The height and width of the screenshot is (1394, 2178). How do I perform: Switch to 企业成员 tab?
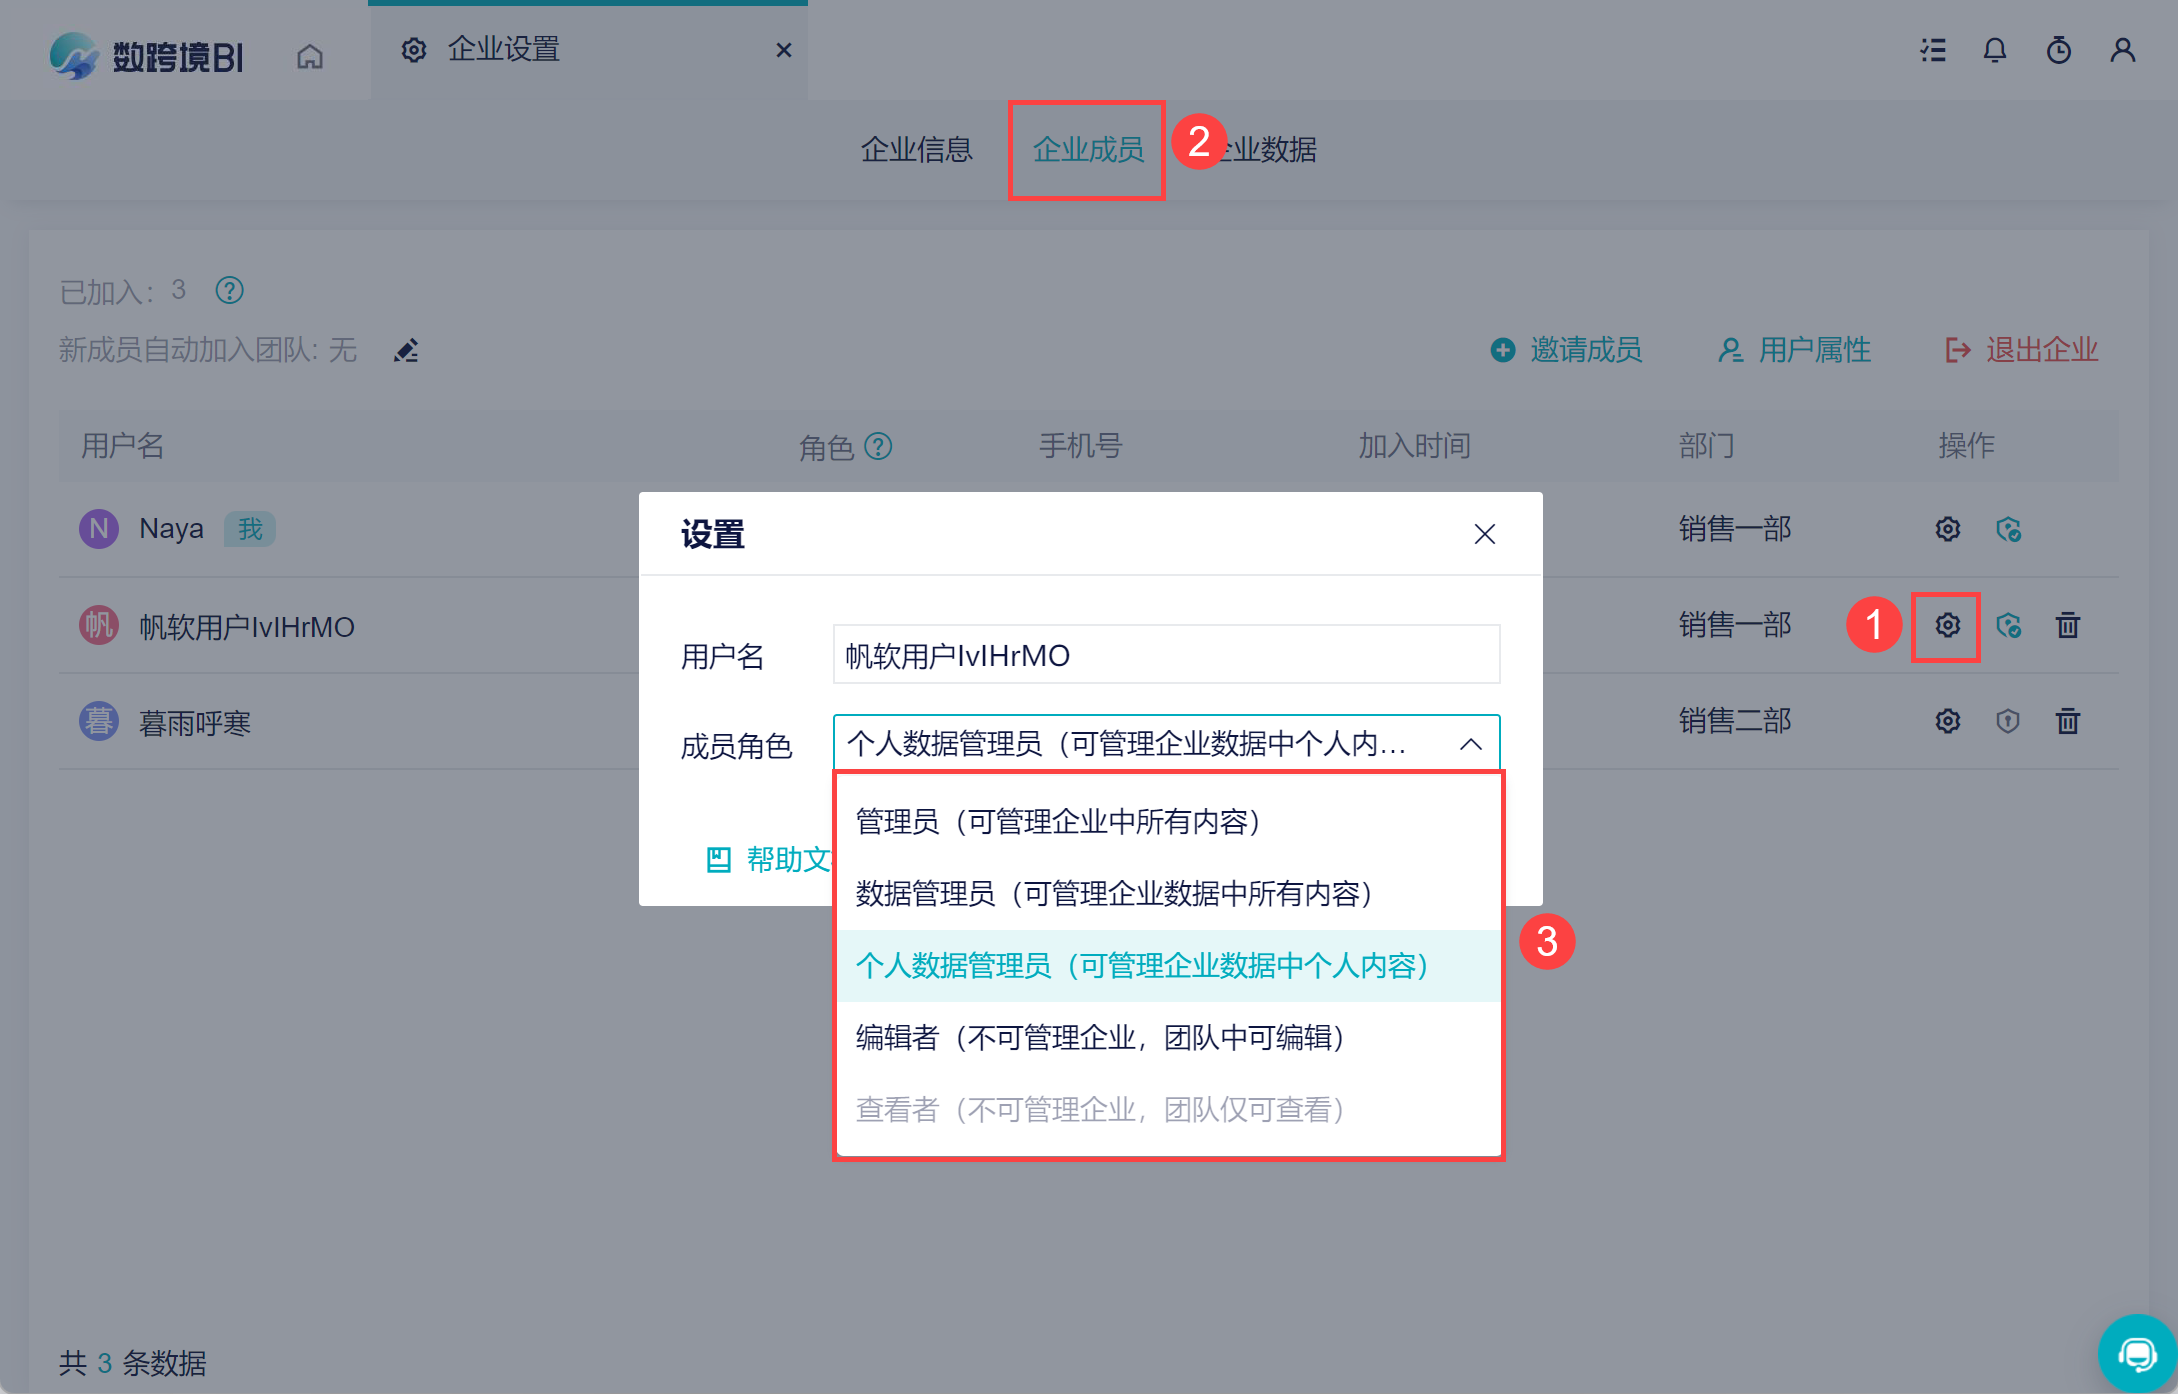[1088, 150]
